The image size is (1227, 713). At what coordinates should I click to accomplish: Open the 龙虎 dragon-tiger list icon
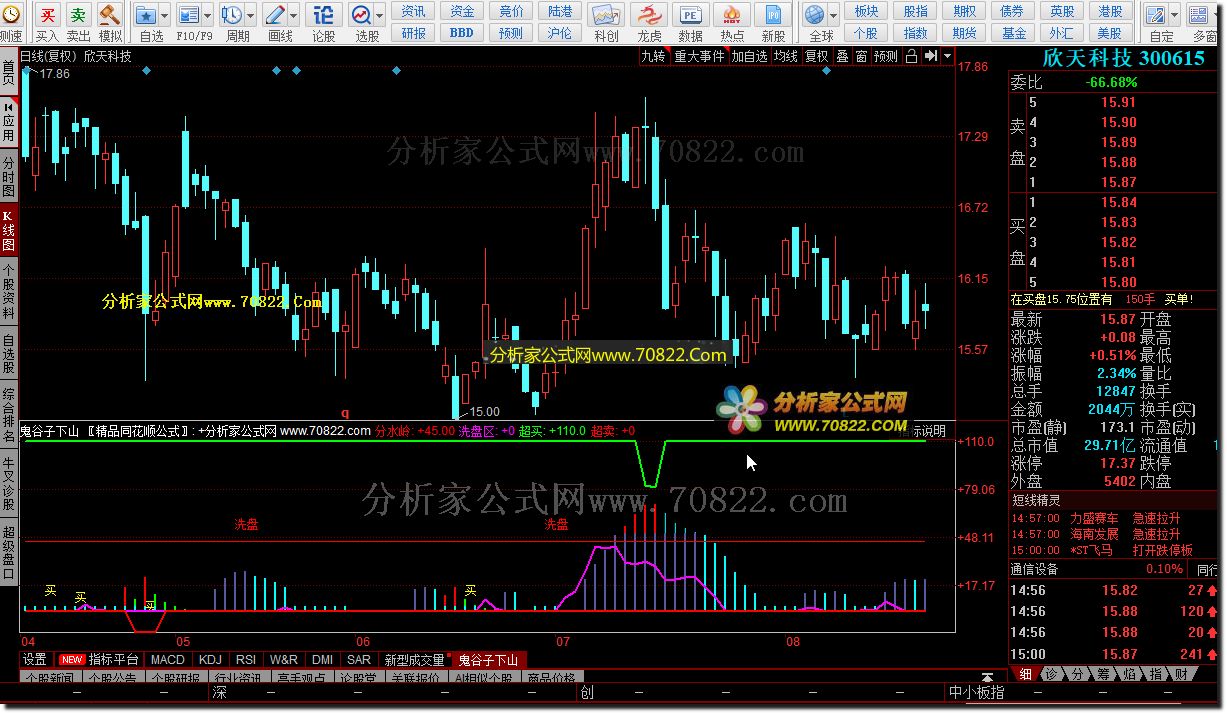[649, 15]
